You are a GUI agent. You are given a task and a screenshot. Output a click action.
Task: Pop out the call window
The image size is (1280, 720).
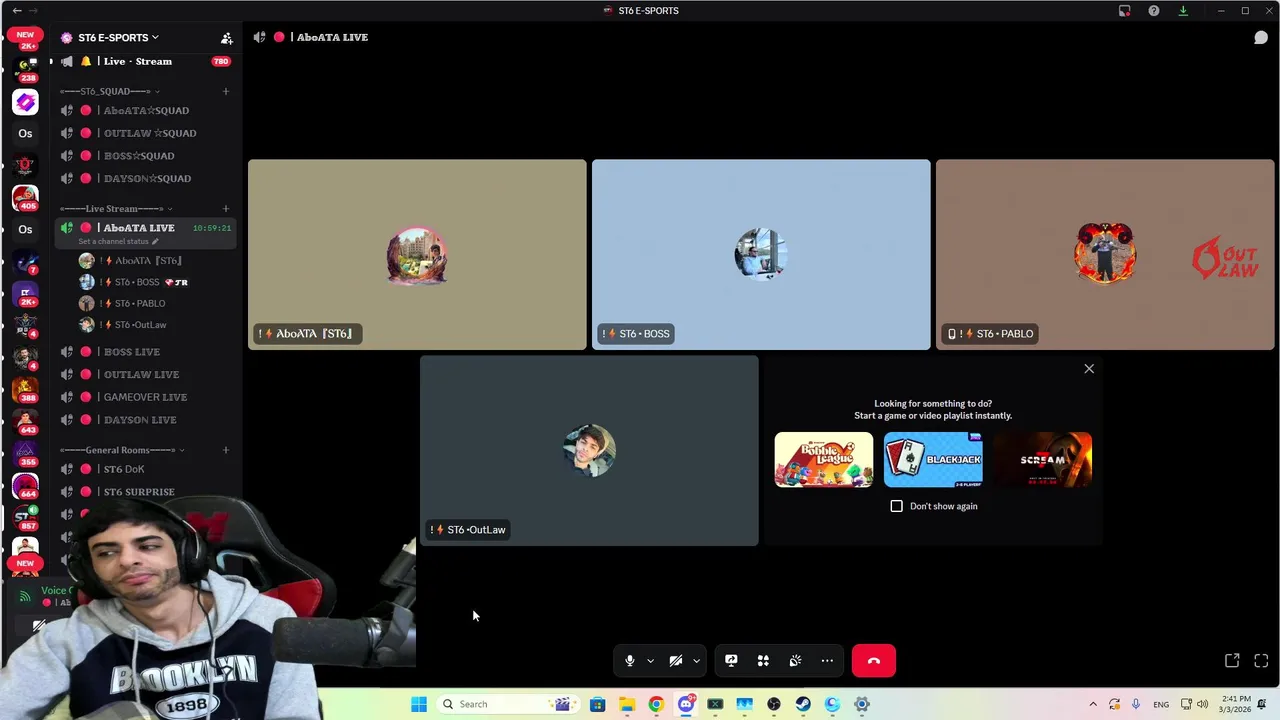pyautogui.click(x=1232, y=661)
